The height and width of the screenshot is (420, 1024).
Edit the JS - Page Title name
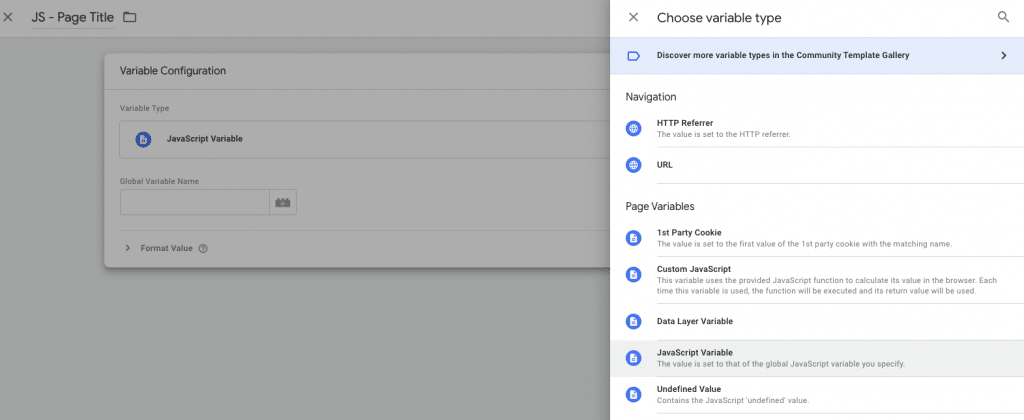point(73,17)
